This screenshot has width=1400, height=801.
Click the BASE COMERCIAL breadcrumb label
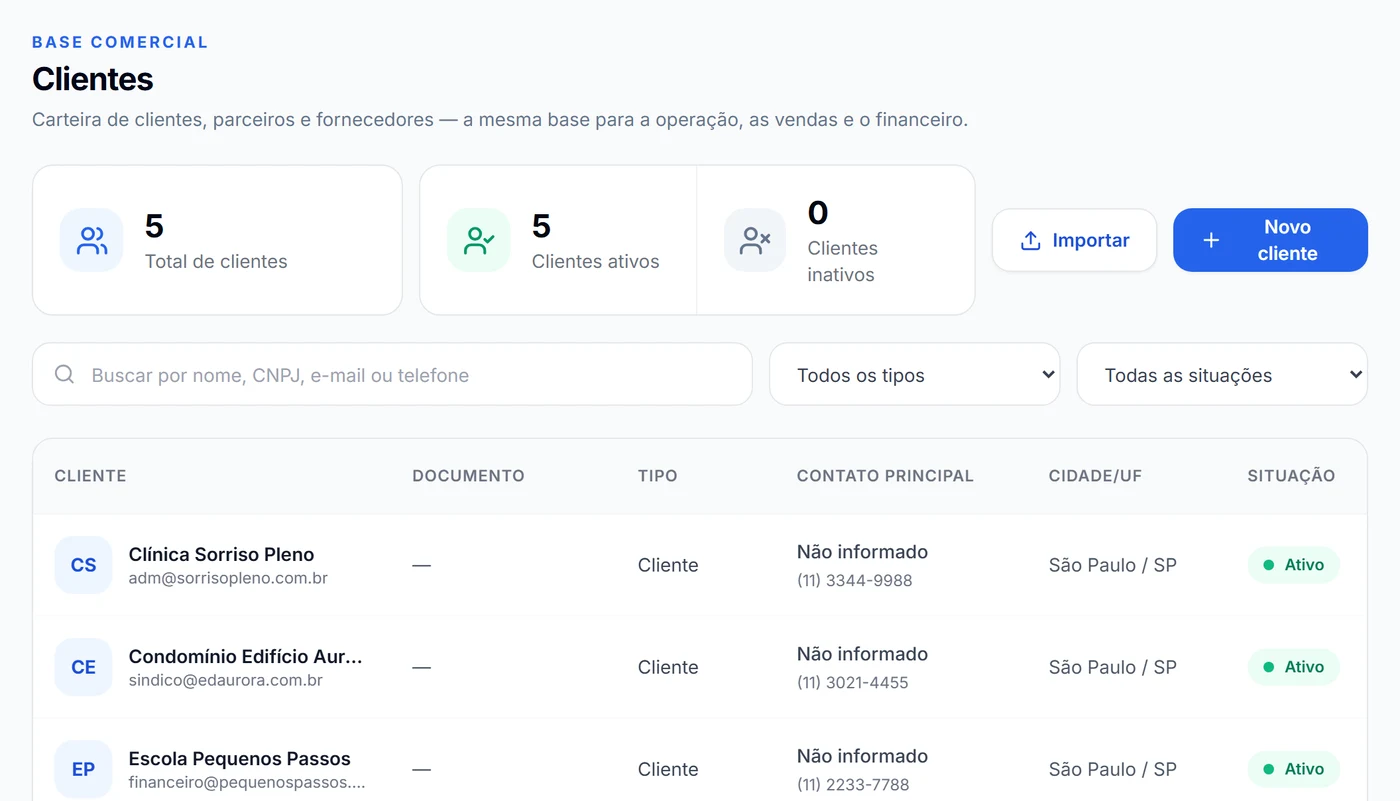(120, 42)
